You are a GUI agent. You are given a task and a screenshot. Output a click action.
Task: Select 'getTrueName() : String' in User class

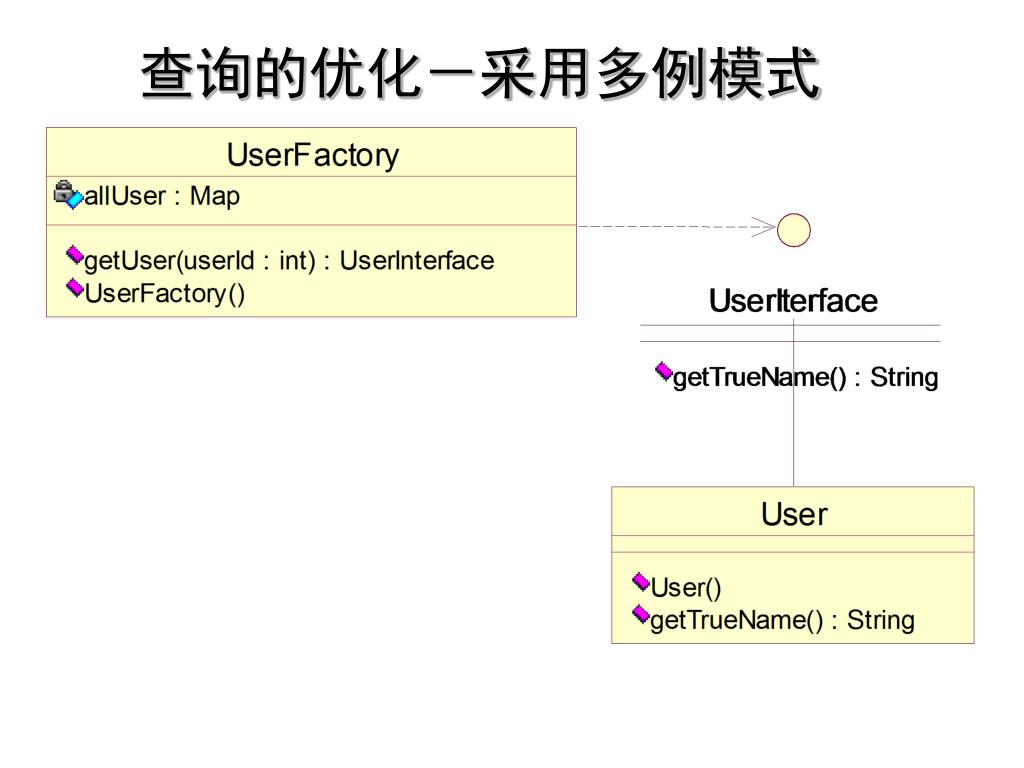pos(782,620)
